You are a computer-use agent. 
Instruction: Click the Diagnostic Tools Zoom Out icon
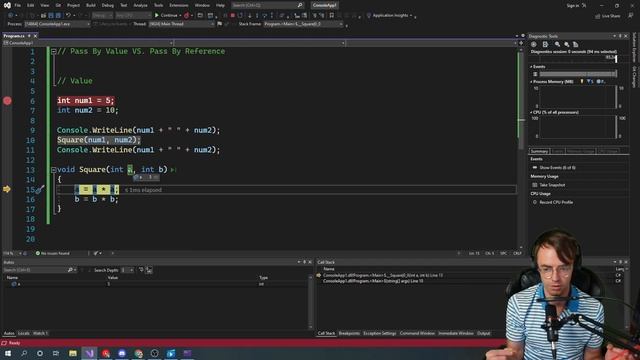567,44
